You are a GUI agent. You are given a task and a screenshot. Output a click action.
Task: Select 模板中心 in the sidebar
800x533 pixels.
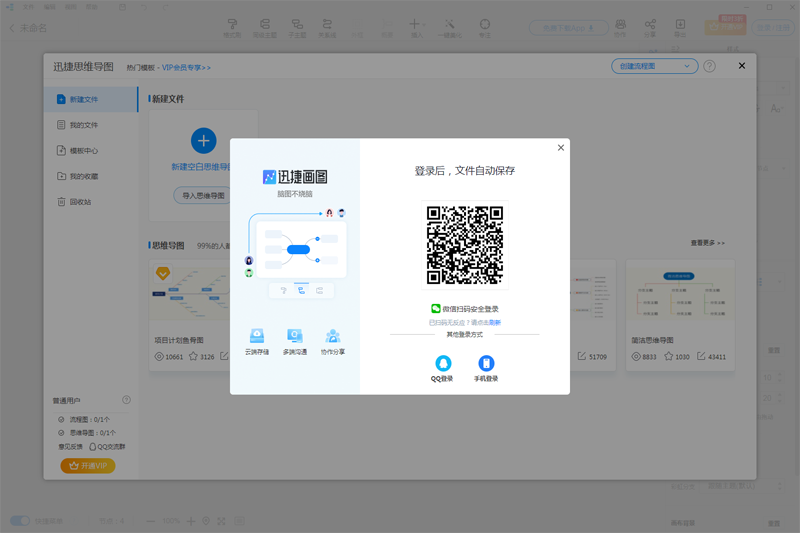84,151
